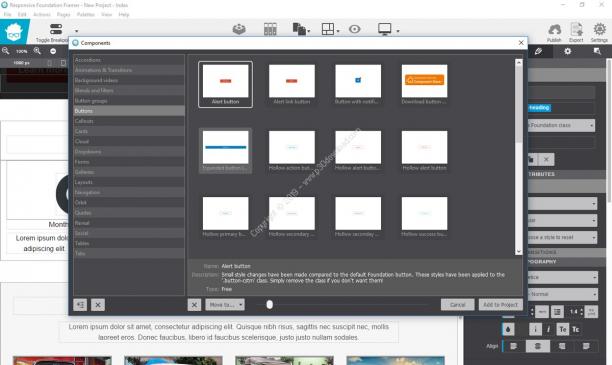Click the Export icon

tap(576, 30)
